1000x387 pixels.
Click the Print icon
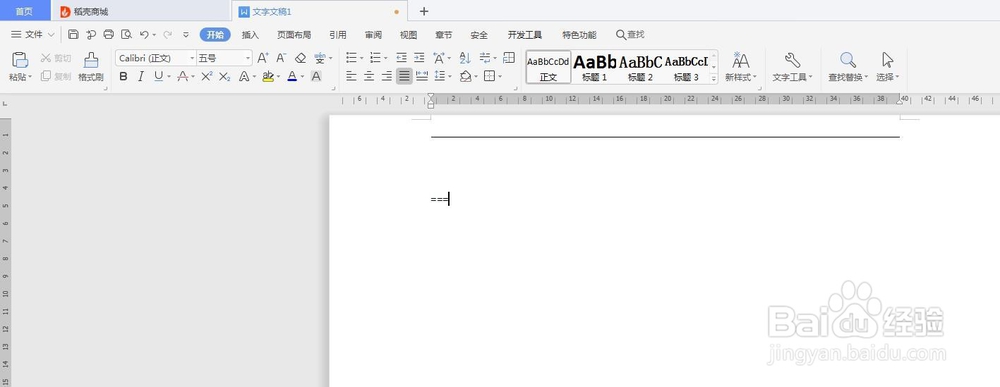pos(108,34)
